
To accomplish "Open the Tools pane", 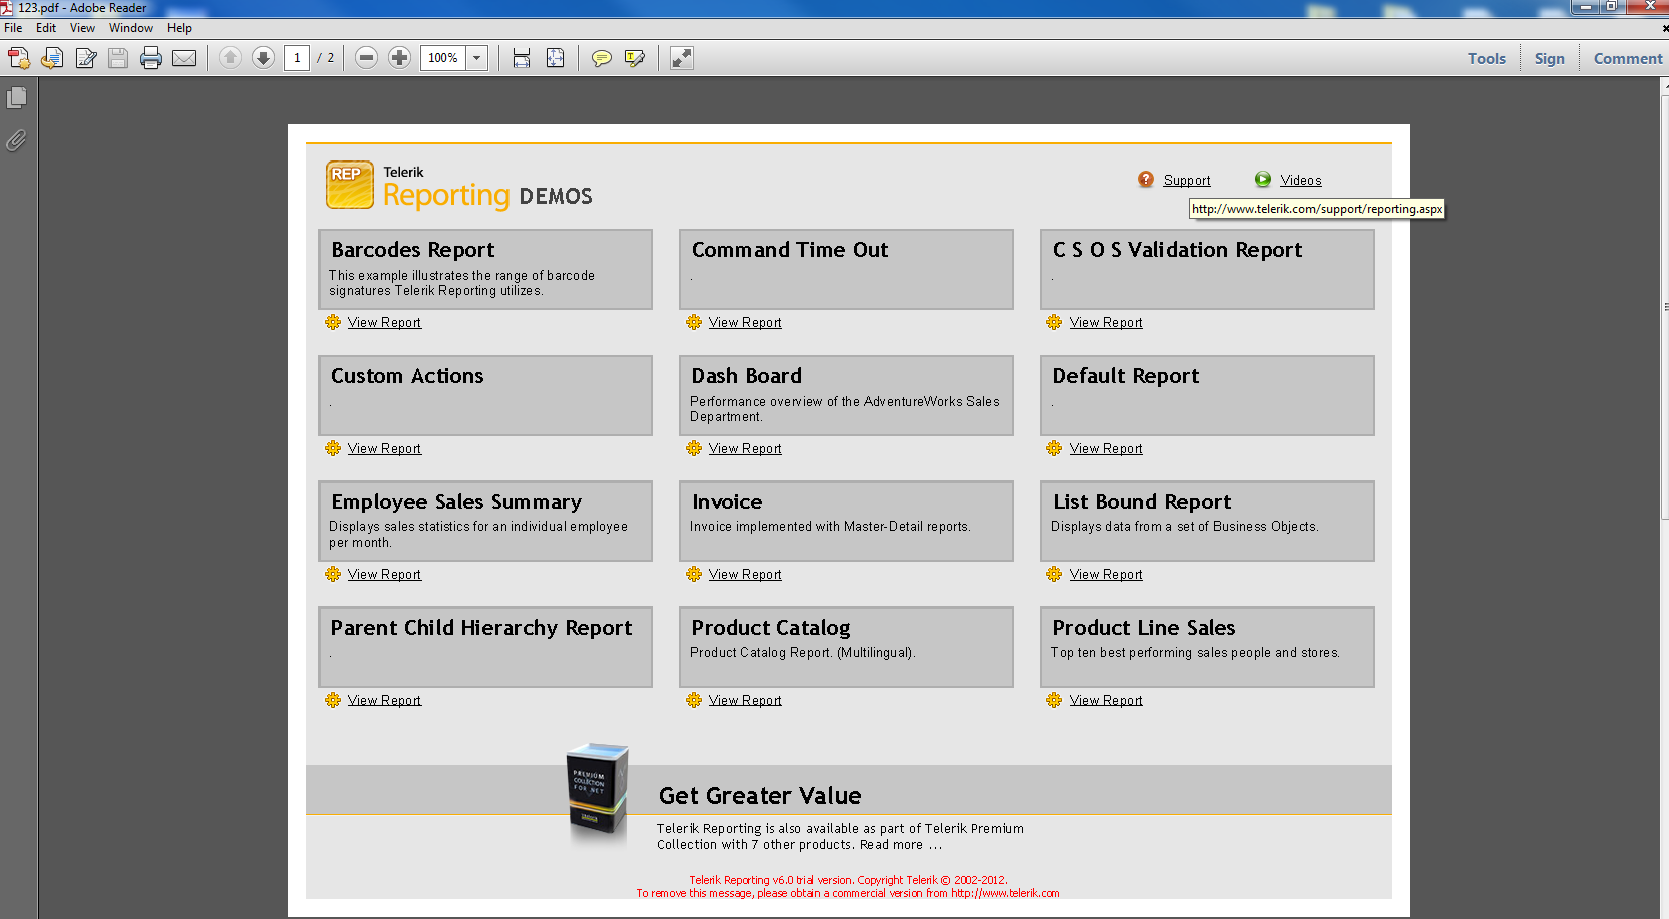I will (1487, 59).
